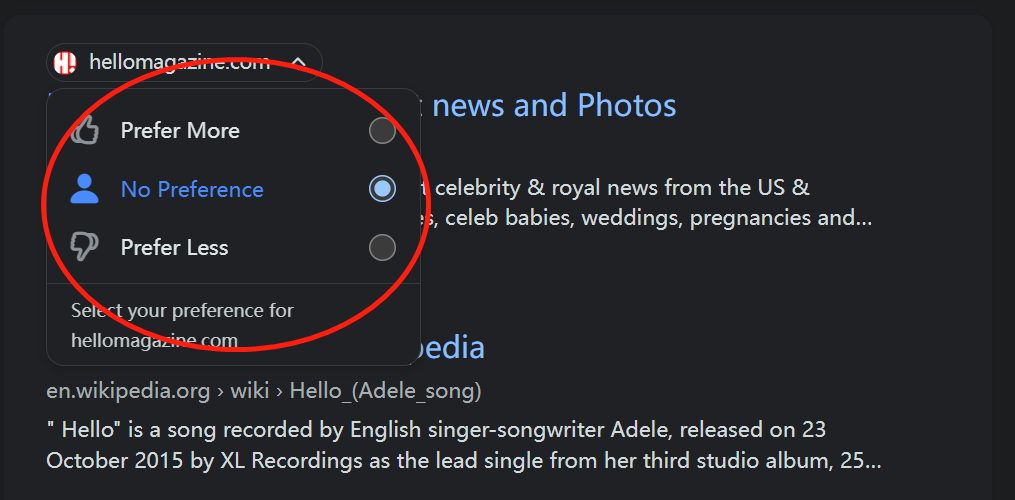
Task: Open the Wikipedia result title link
Action: (x=452, y=347)
